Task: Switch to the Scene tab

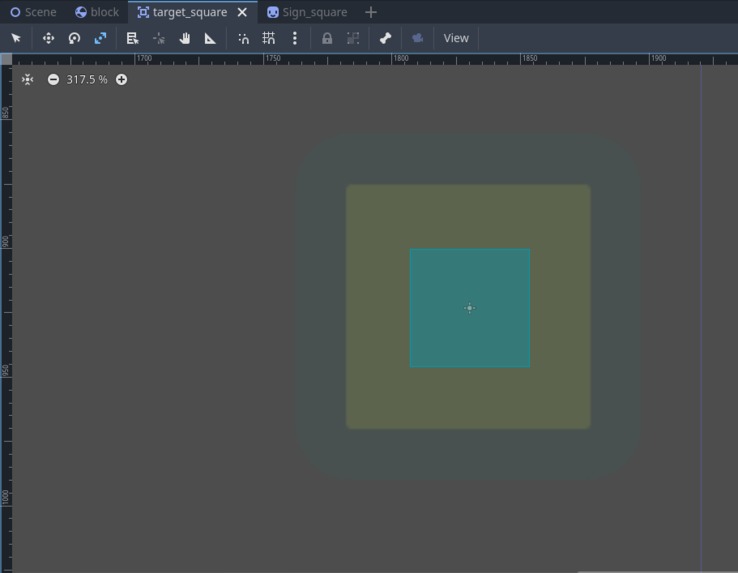Action: pyautogui.click(x=33, y=12)
